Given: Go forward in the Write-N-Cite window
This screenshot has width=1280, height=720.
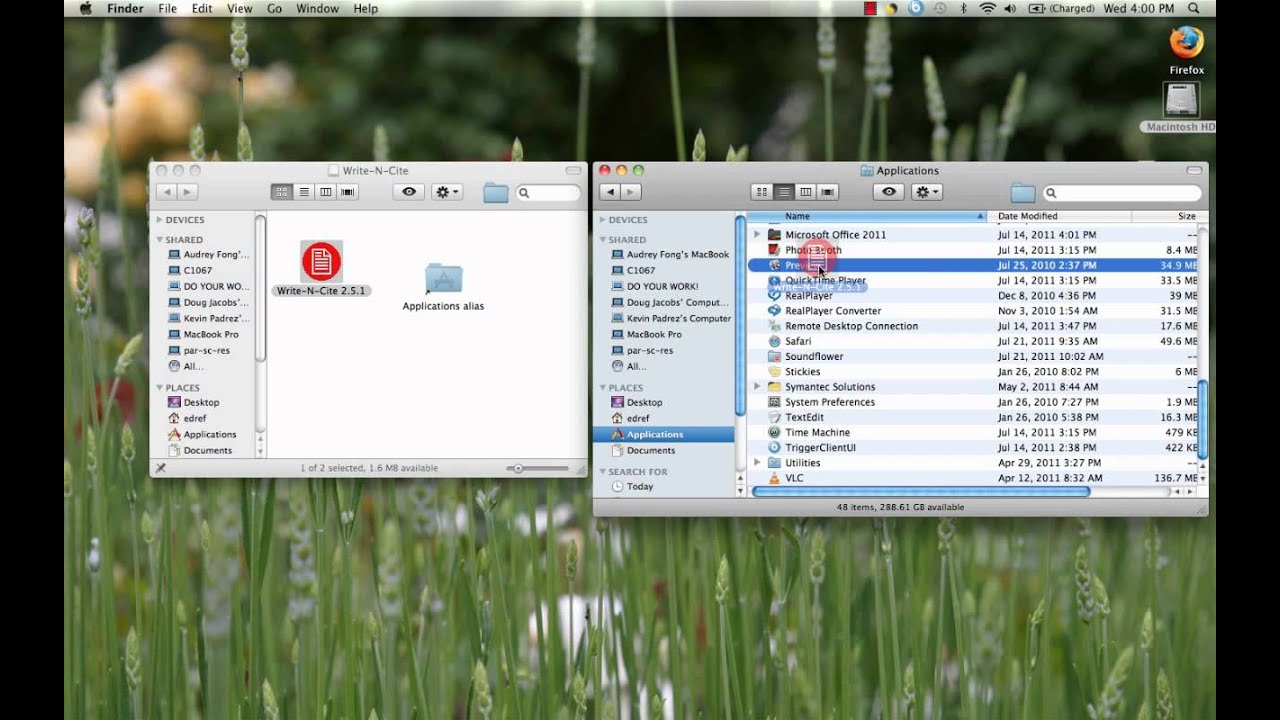Looking at the screenshot, I should 188,192.
